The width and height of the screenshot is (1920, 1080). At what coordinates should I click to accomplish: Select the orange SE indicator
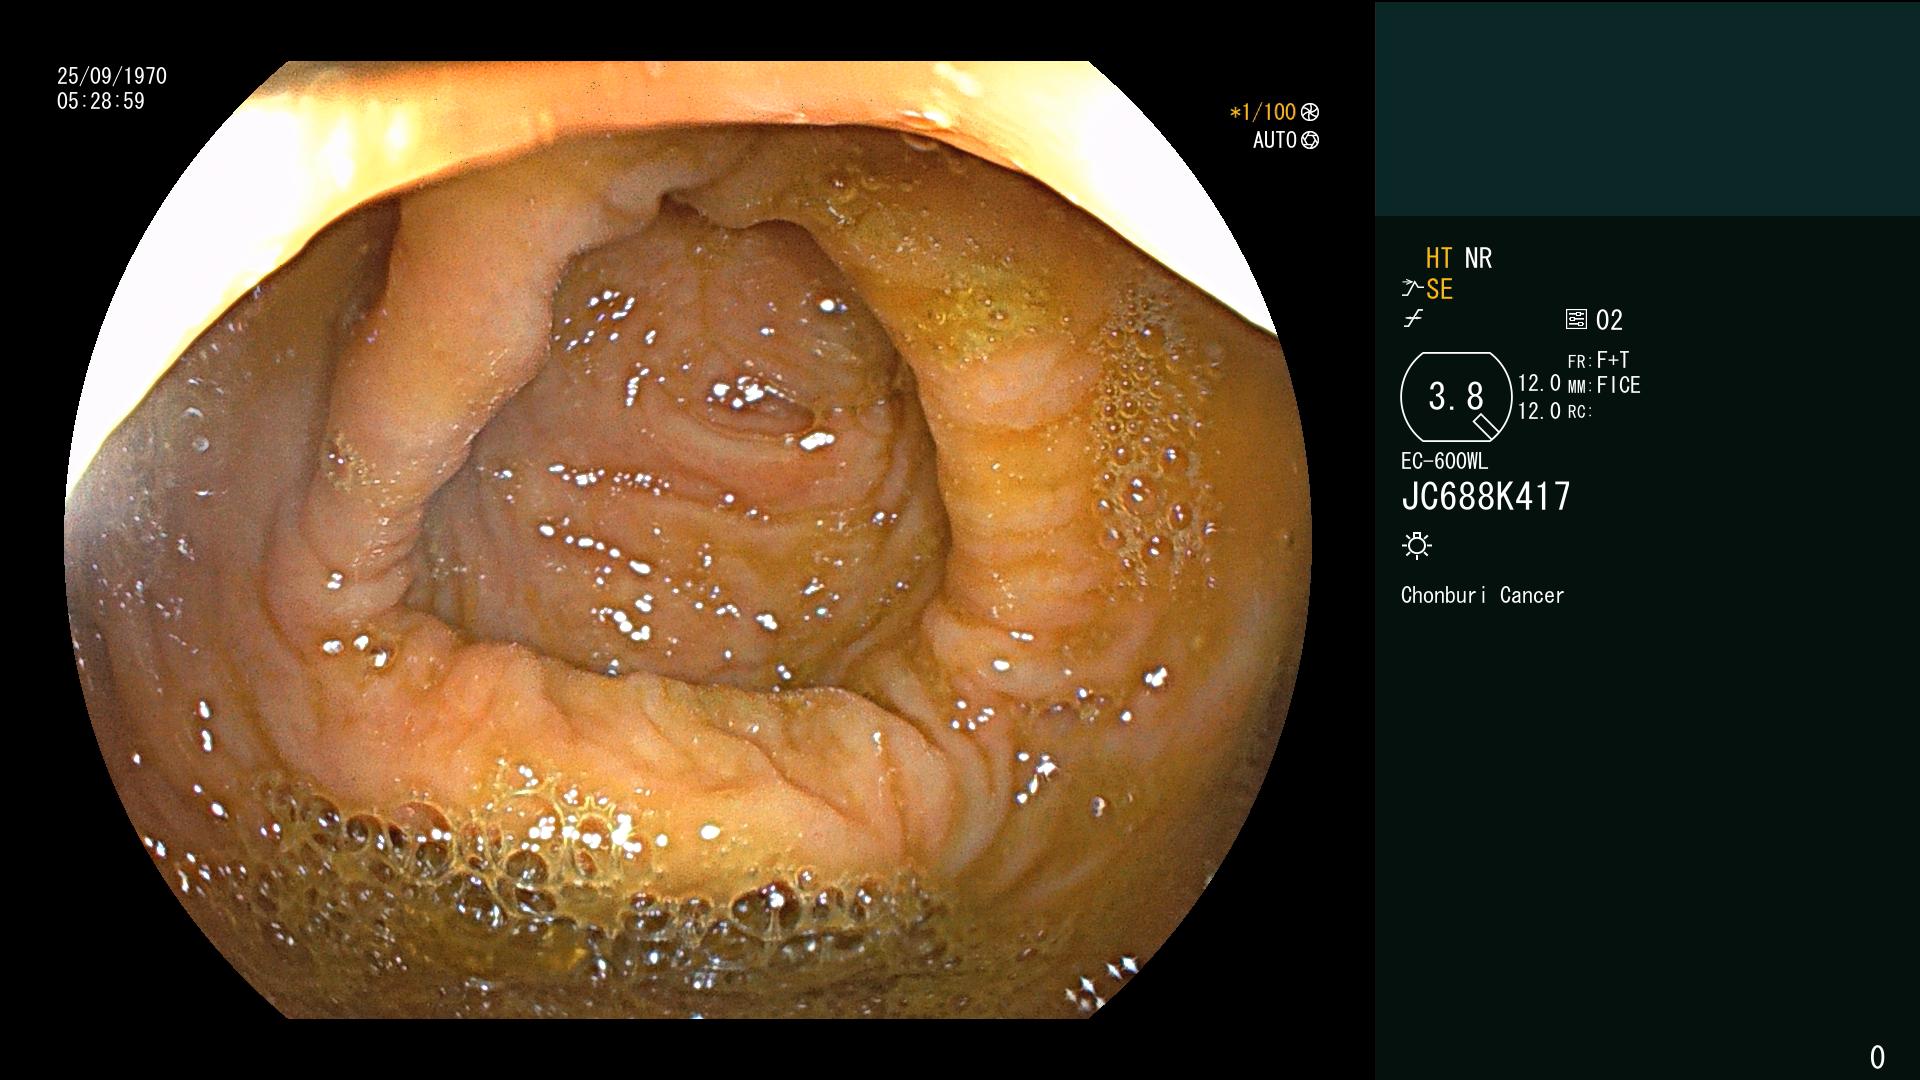coord(1439,290)
